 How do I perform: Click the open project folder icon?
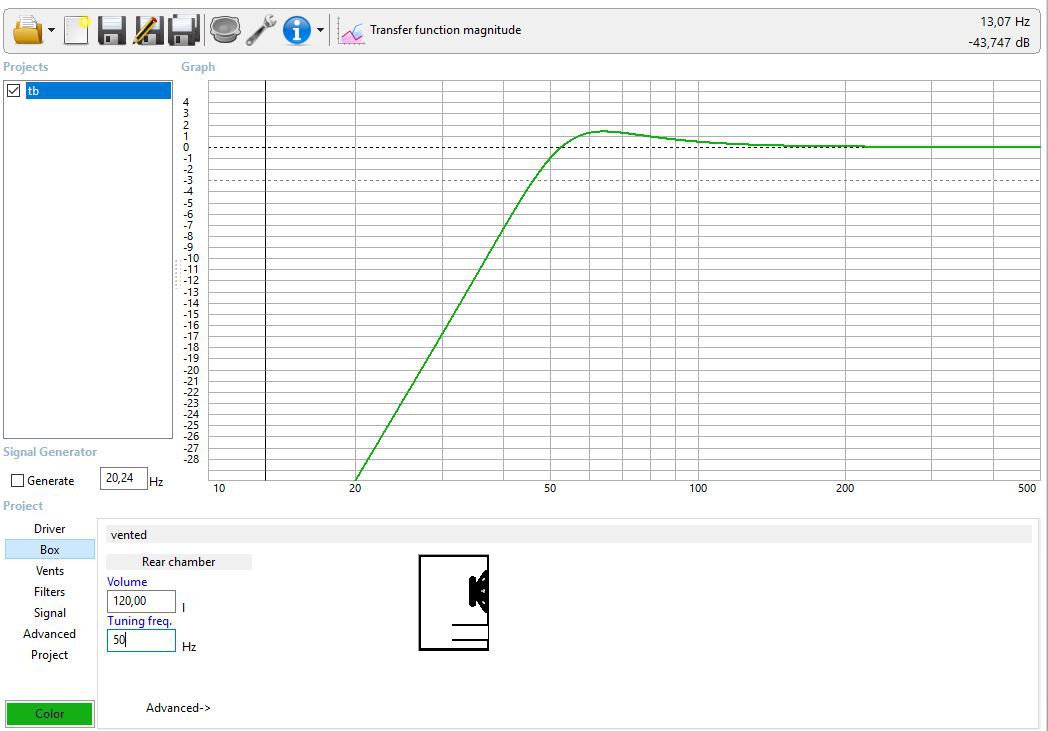click(x=27, y=30)
